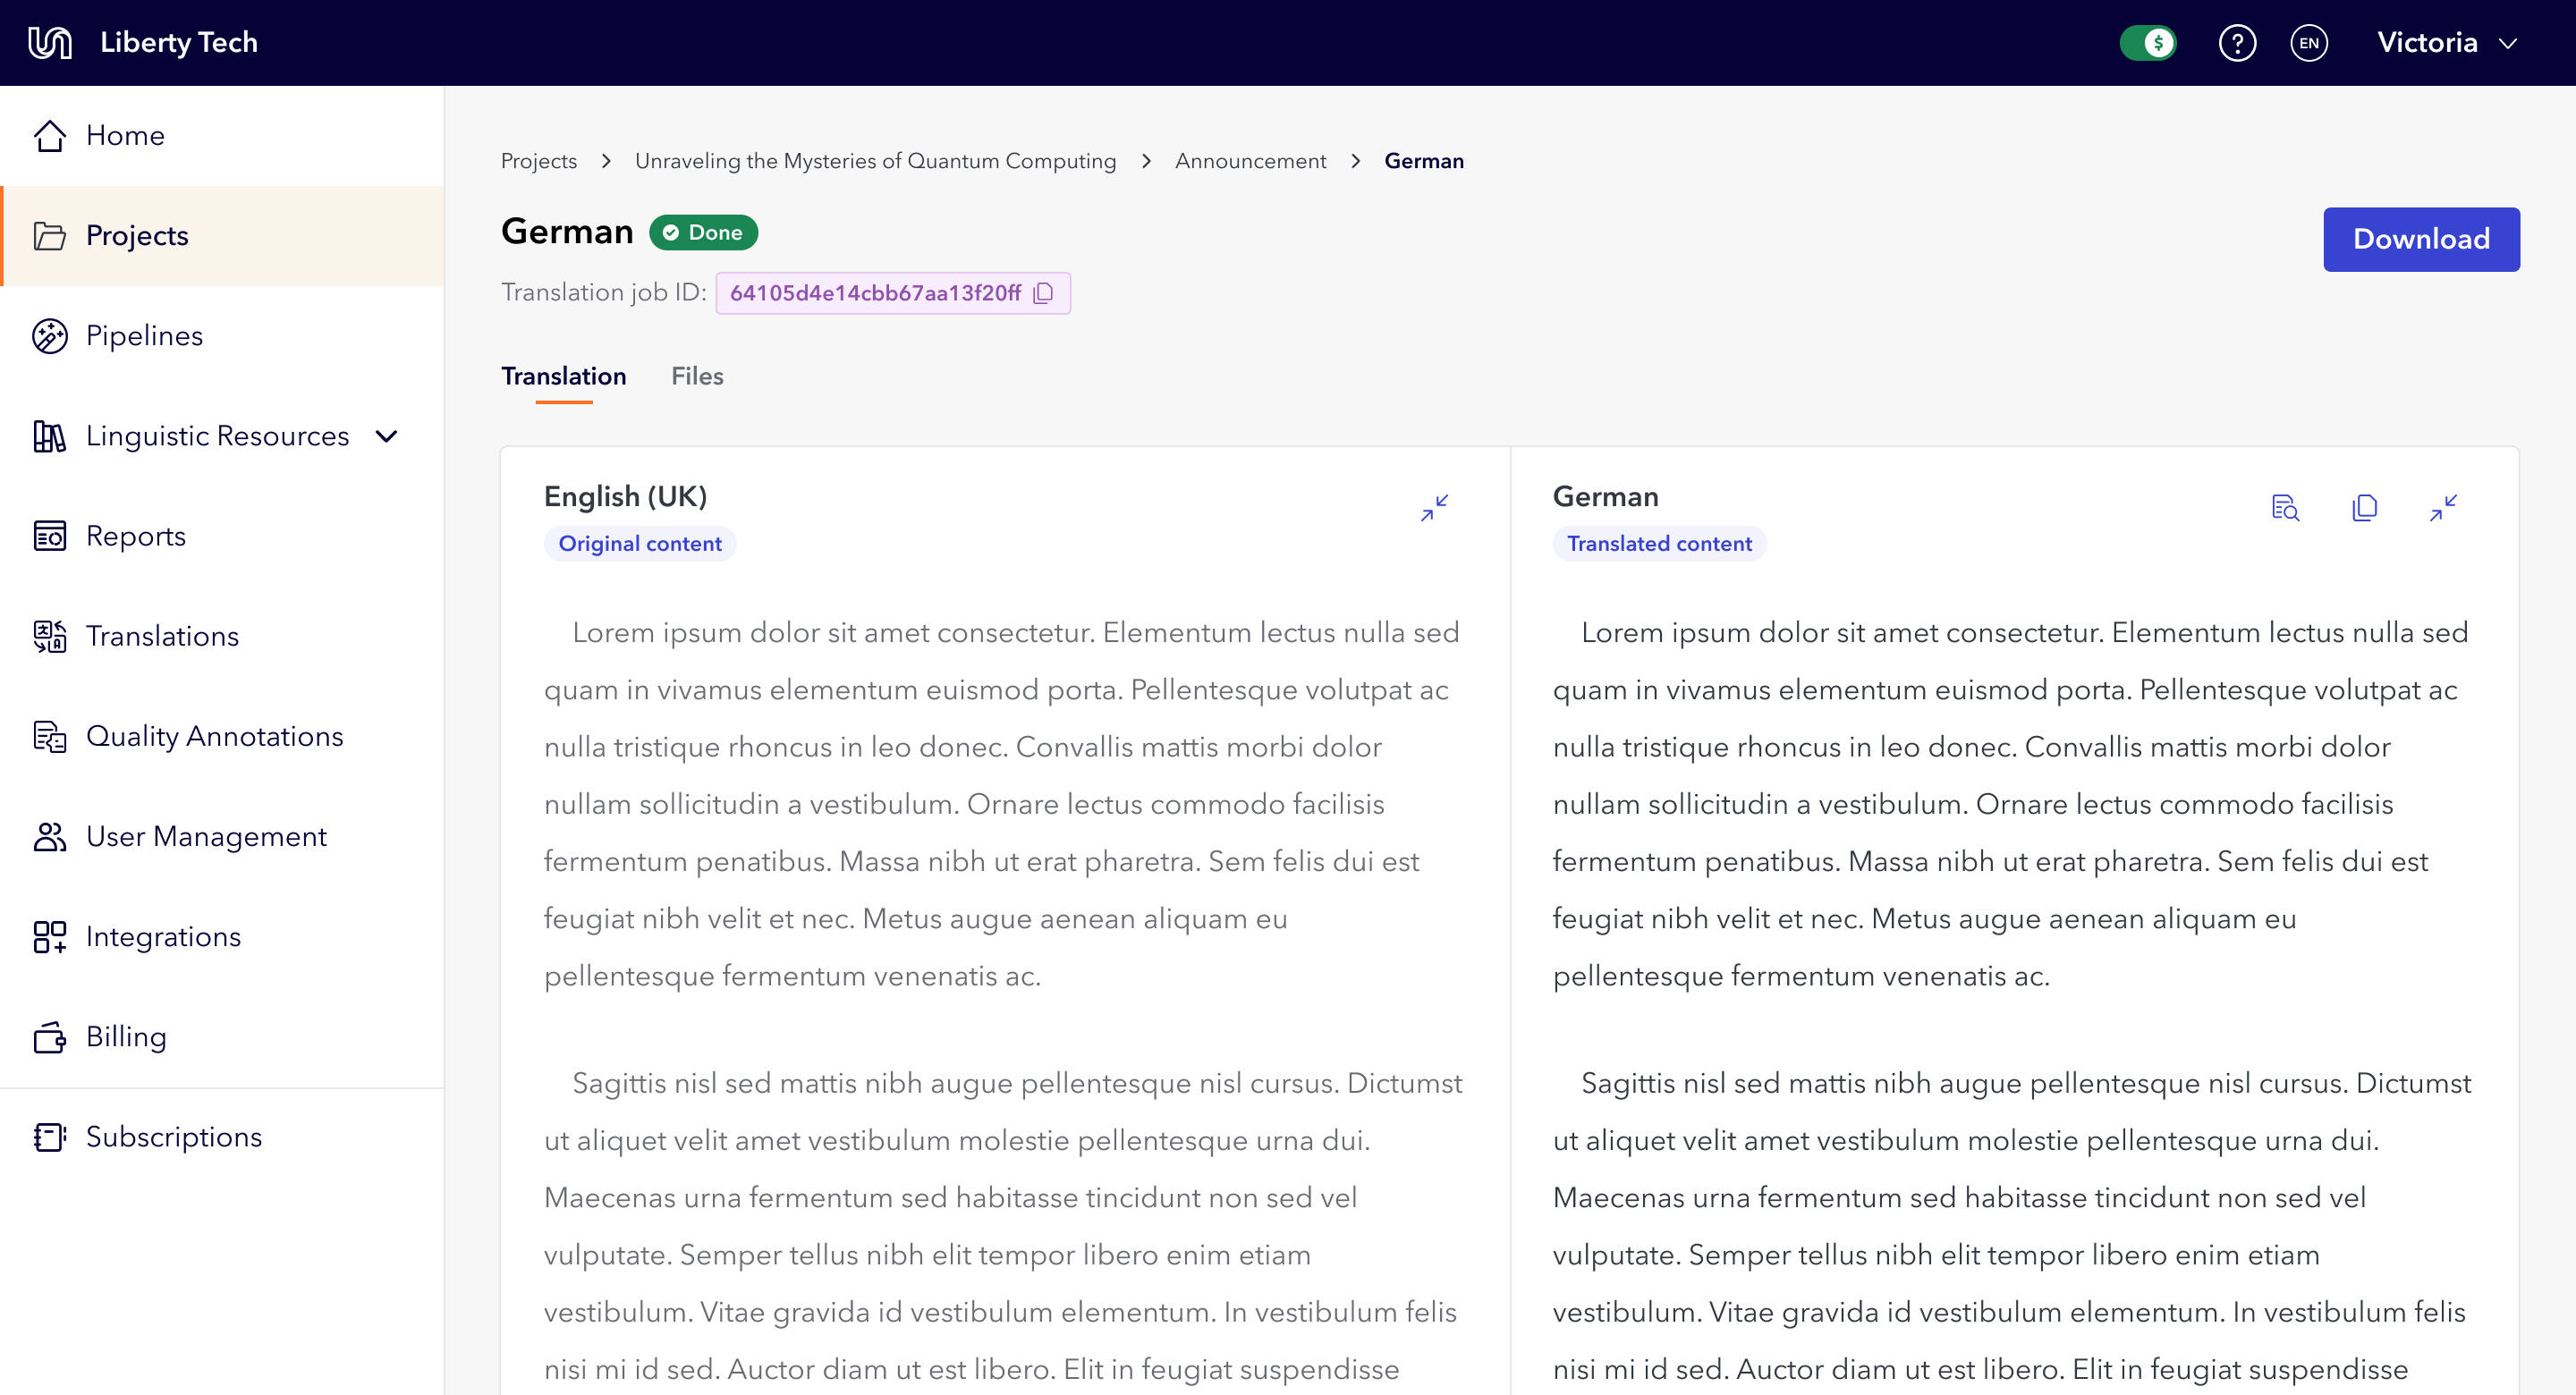Switch to the Translation tab
Image resolution: width=2576 pixels, height=1395 pixels.
[564, 376]
